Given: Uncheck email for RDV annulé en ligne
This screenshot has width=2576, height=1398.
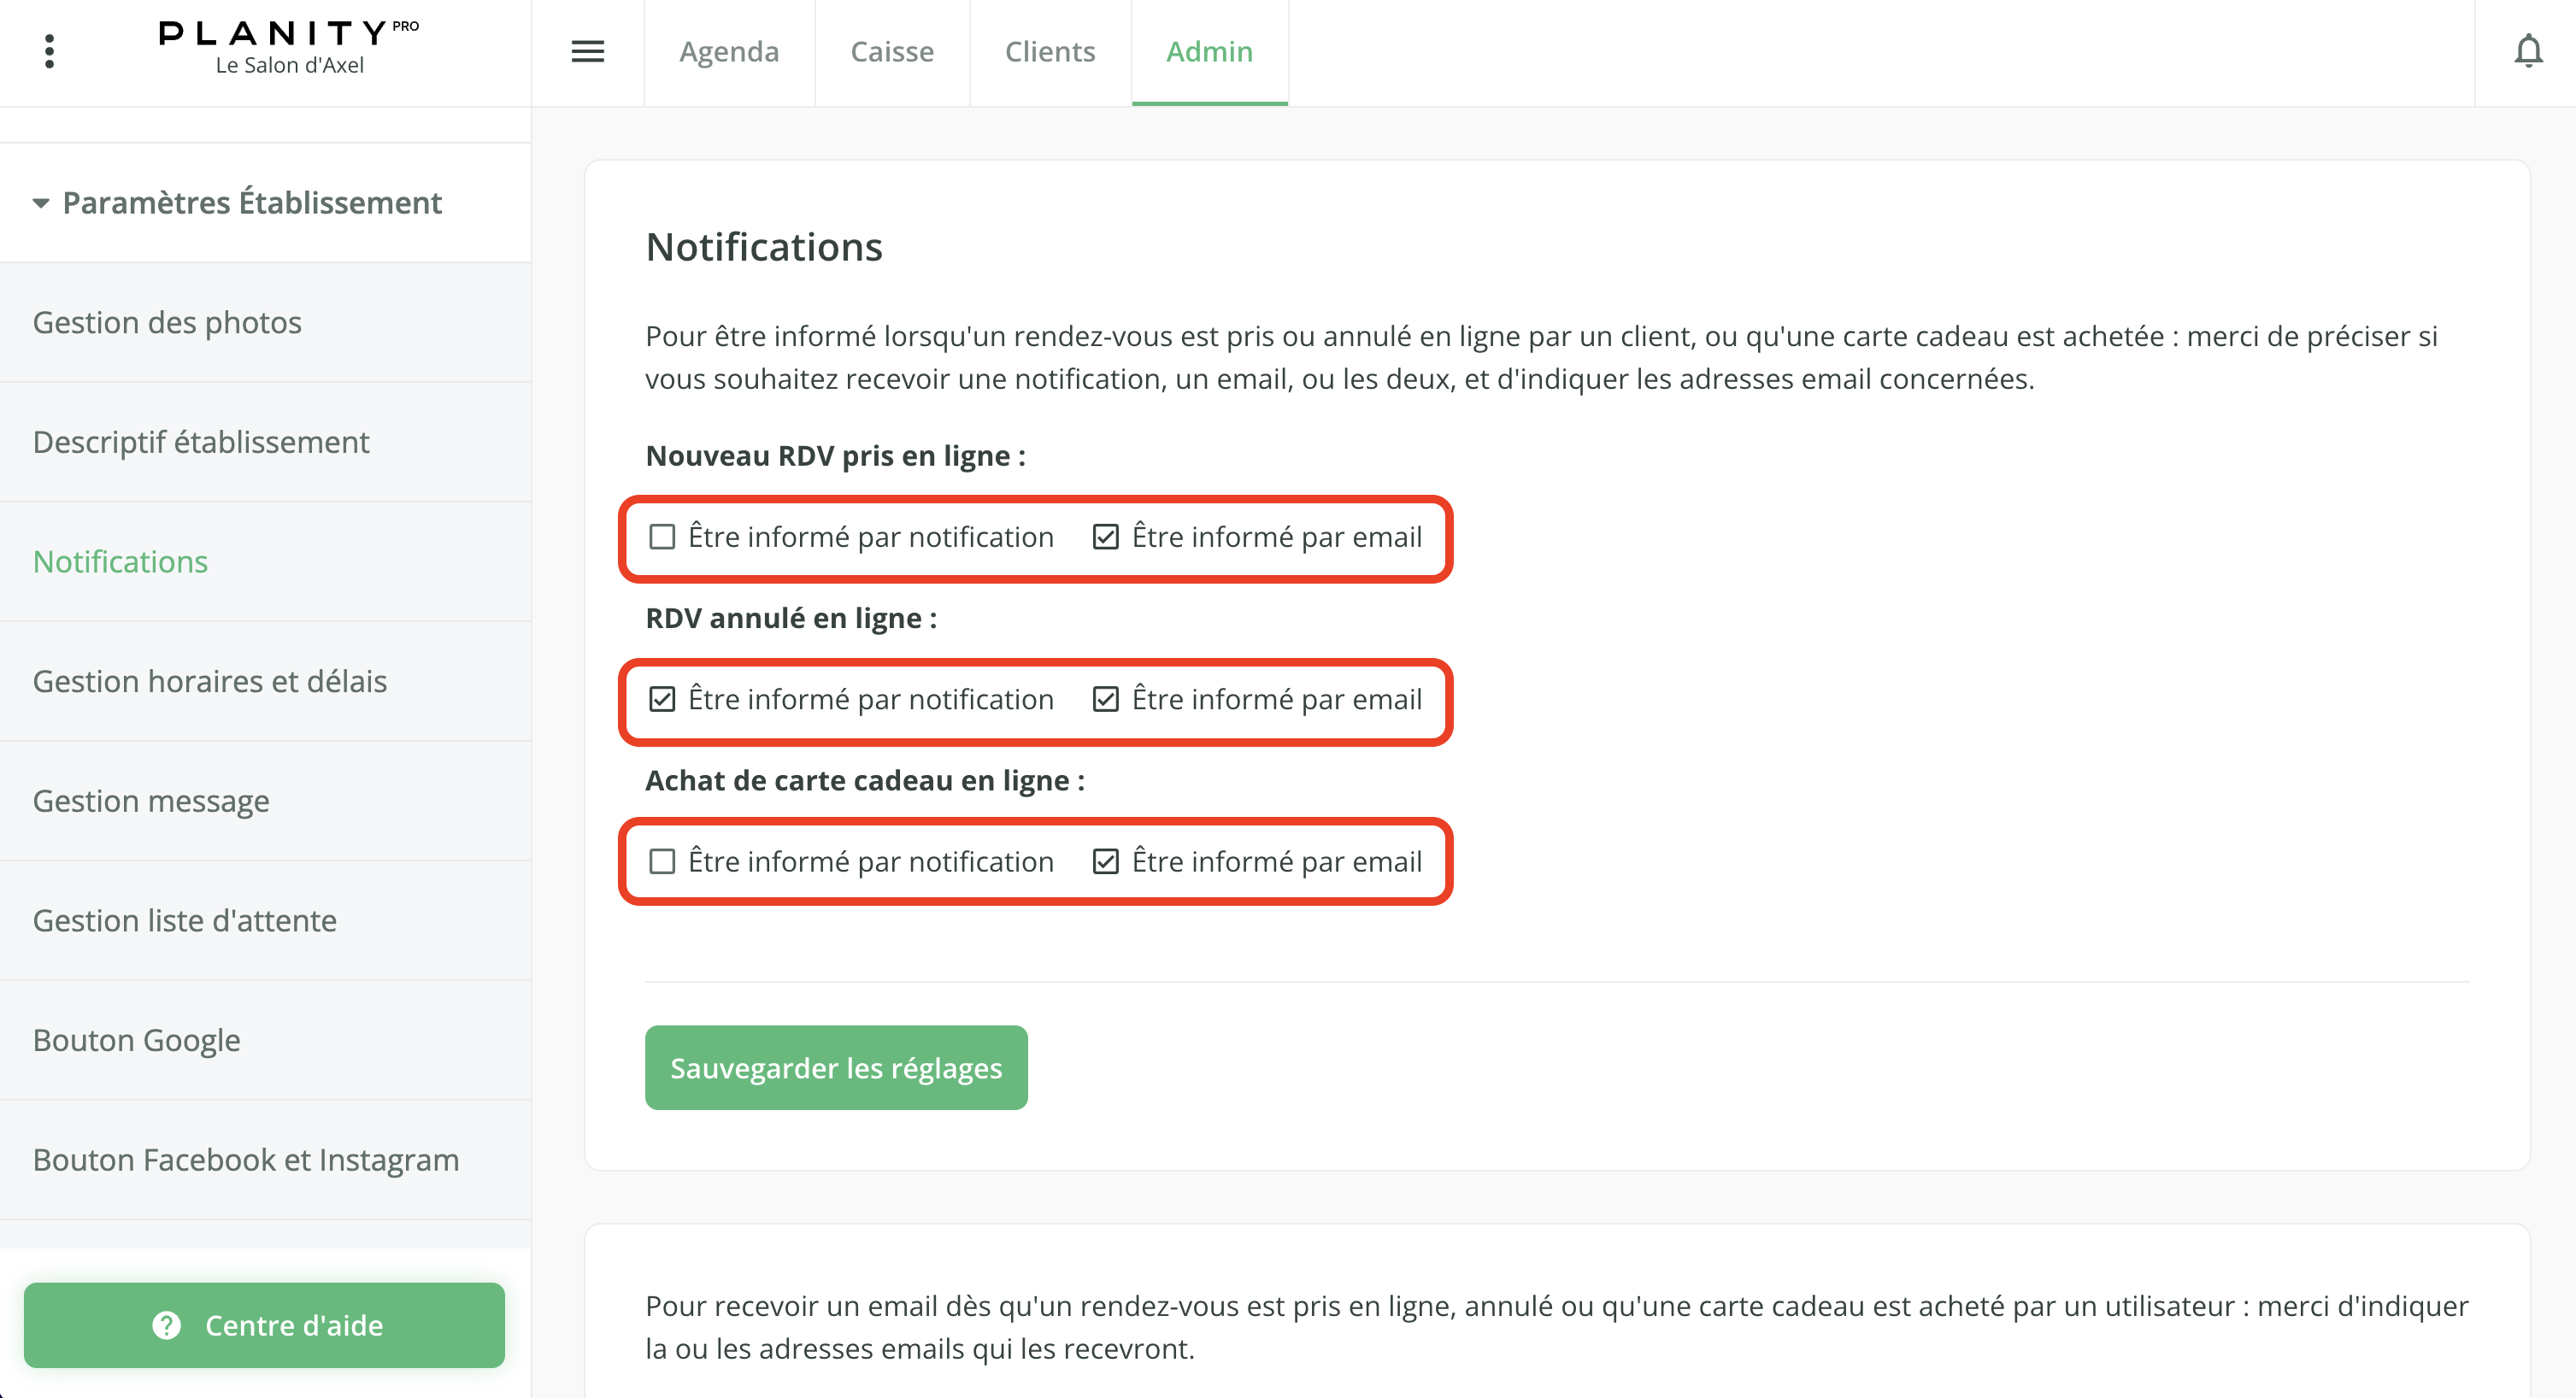Looking at the screenshot, I should click(1105, 699).
